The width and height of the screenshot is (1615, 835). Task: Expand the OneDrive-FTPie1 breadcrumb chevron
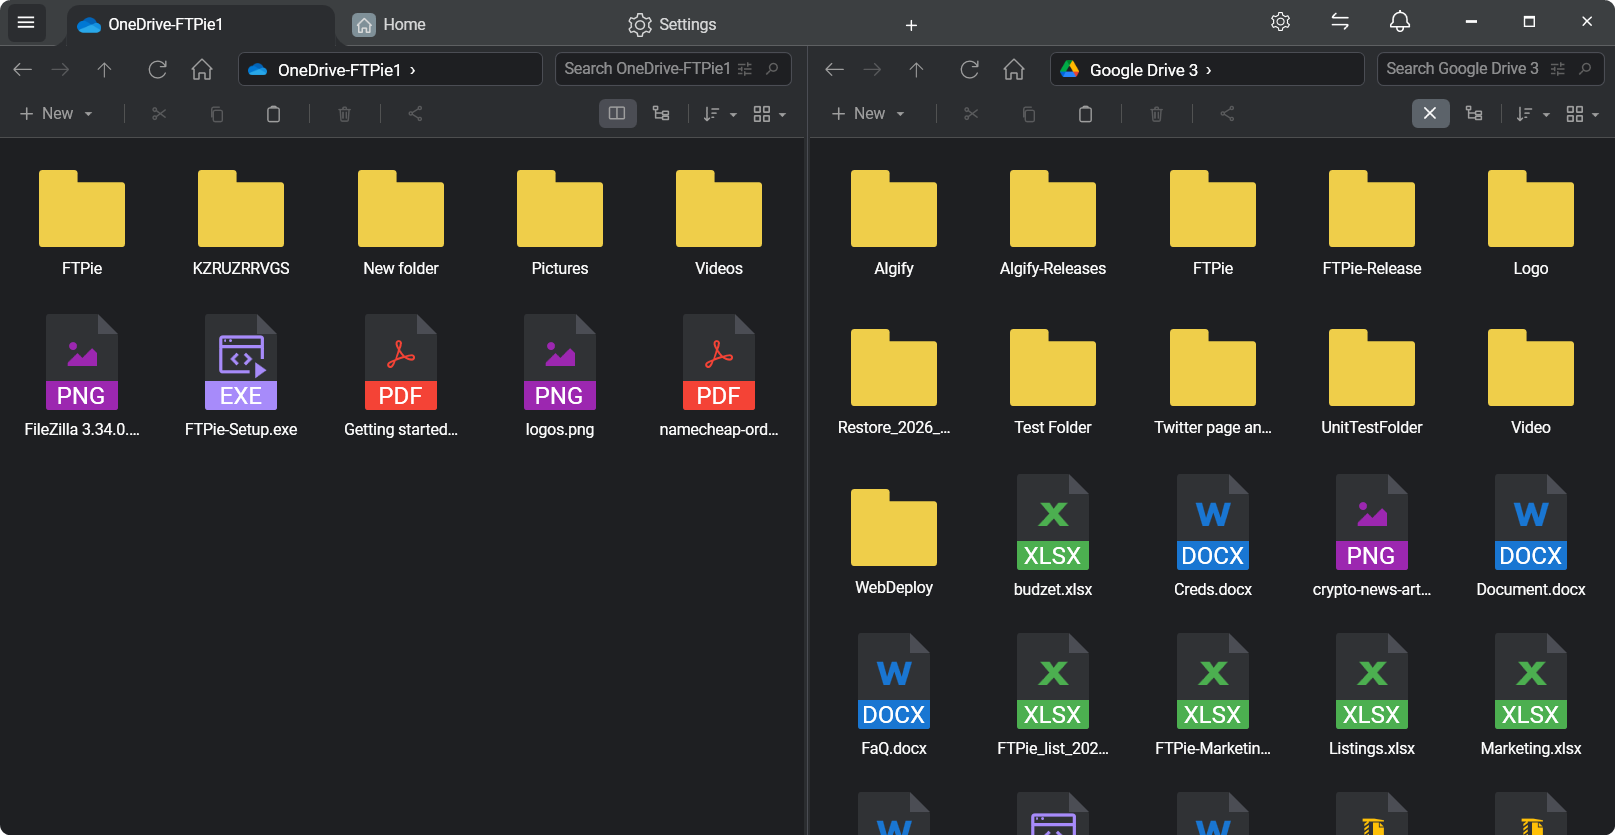413,70
